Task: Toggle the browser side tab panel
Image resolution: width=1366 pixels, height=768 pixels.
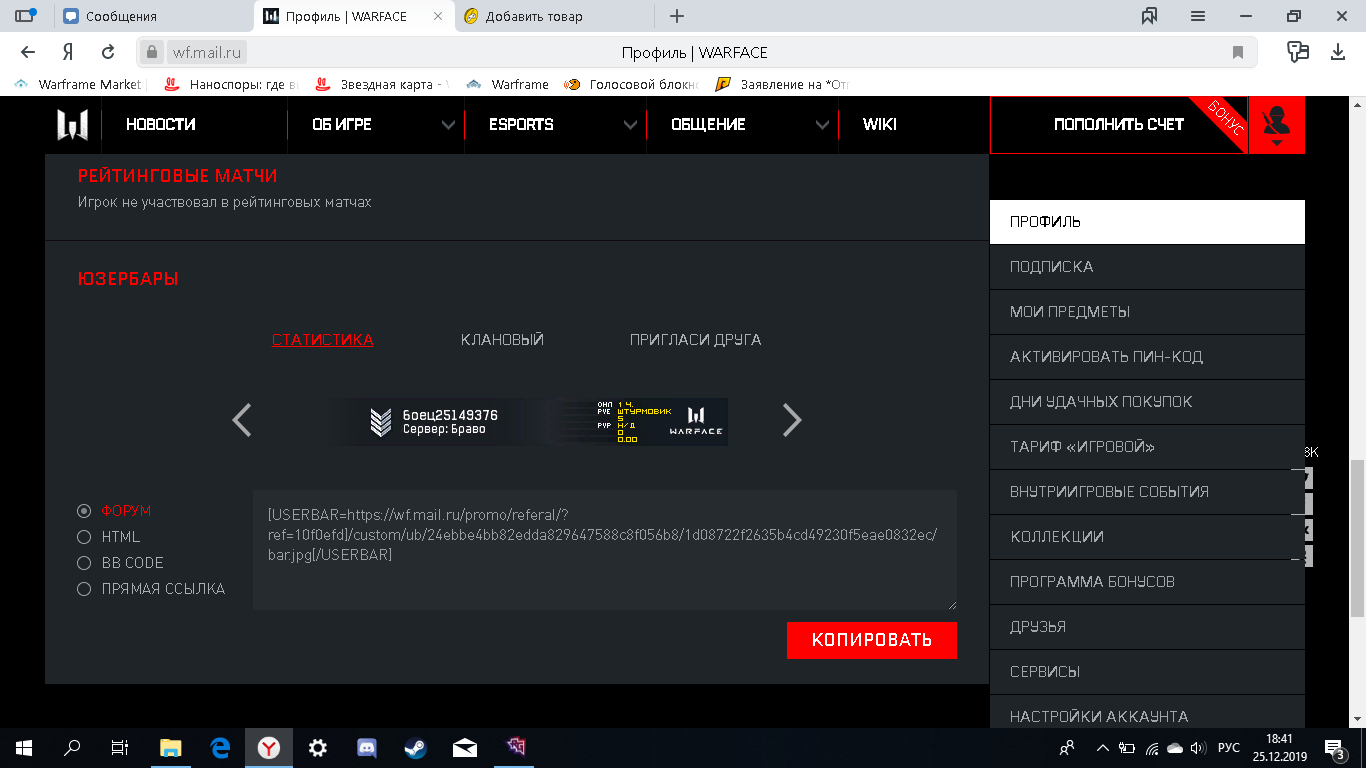Action: tap(25, 16)
